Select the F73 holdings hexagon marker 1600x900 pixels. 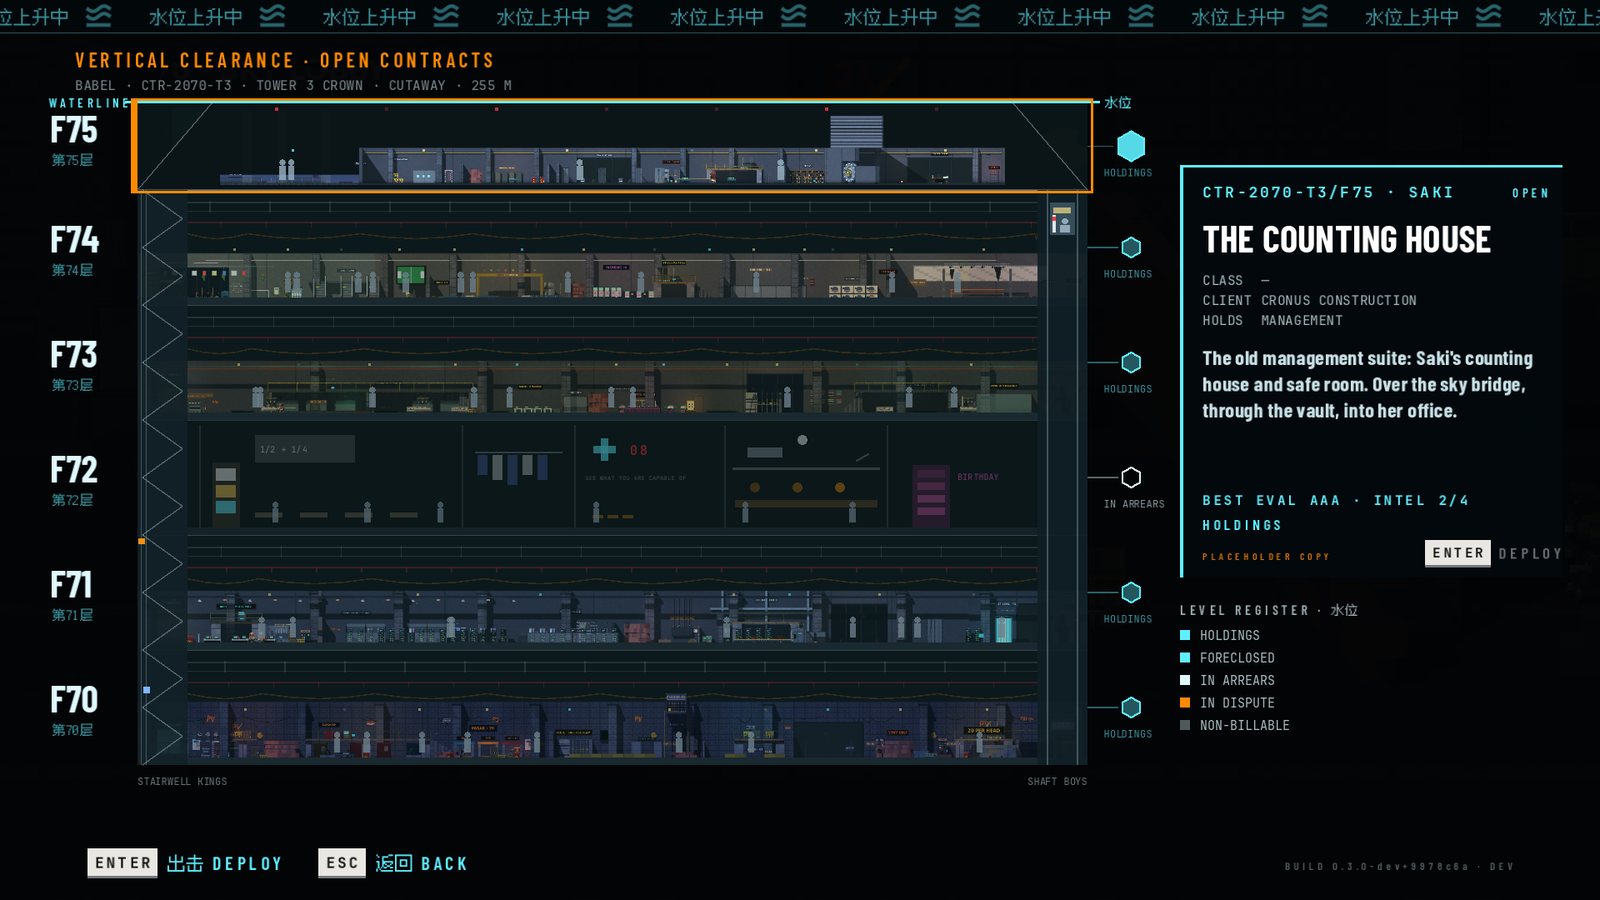pos(1131,362)
